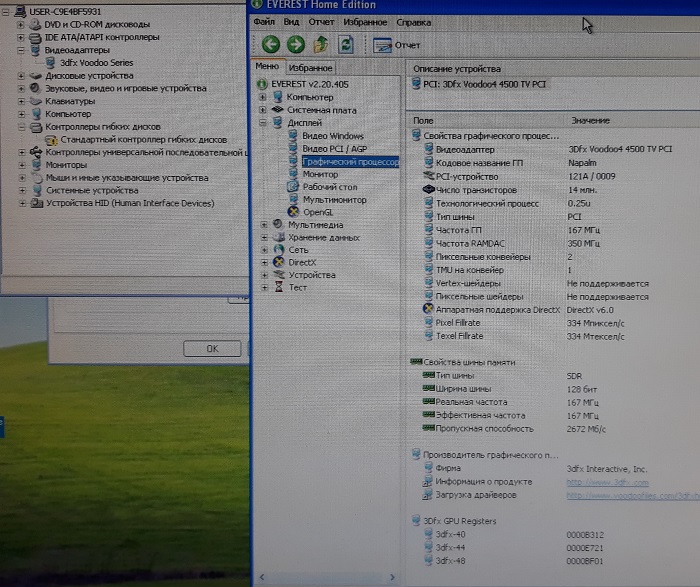Viewport: 700px width, 587px height.
Task: Collapse Видеоадаптеры in Device Manager
Action: tap(20, 50)
